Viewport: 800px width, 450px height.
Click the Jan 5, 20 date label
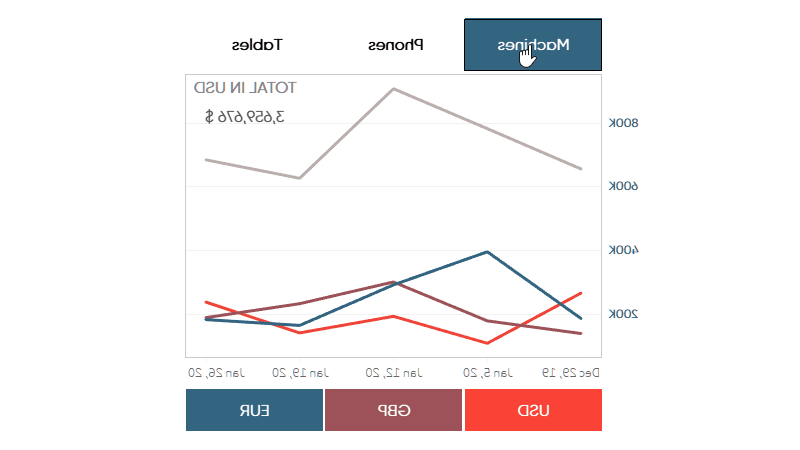click(x=487, y=372)
